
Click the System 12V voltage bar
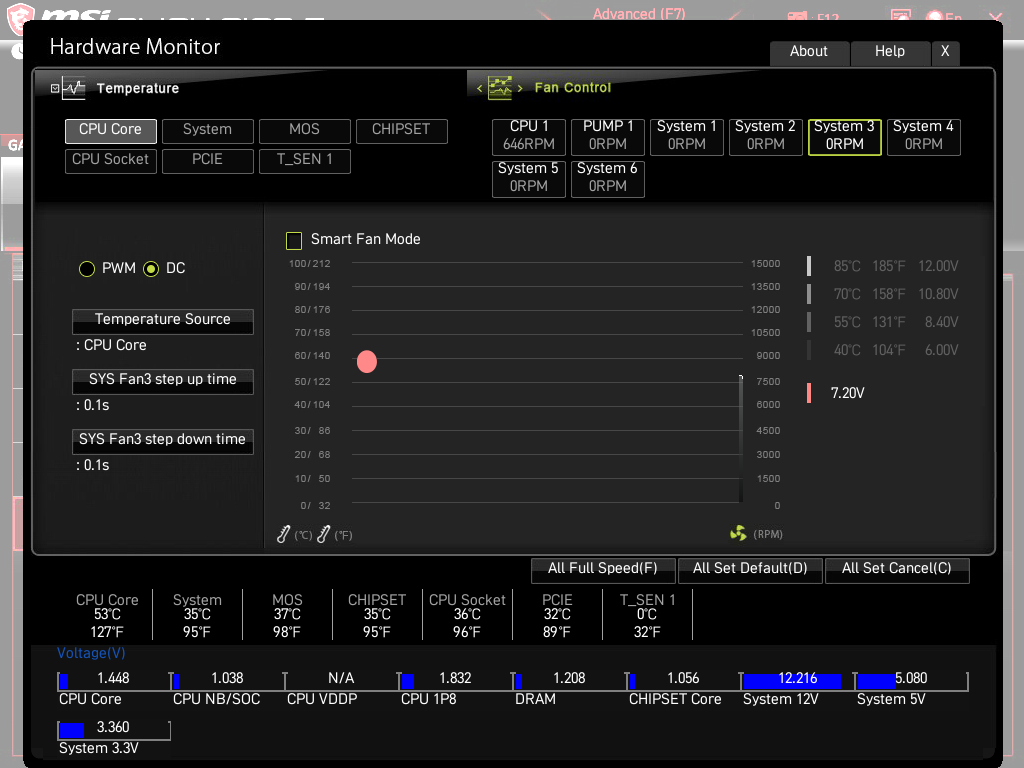797,681
